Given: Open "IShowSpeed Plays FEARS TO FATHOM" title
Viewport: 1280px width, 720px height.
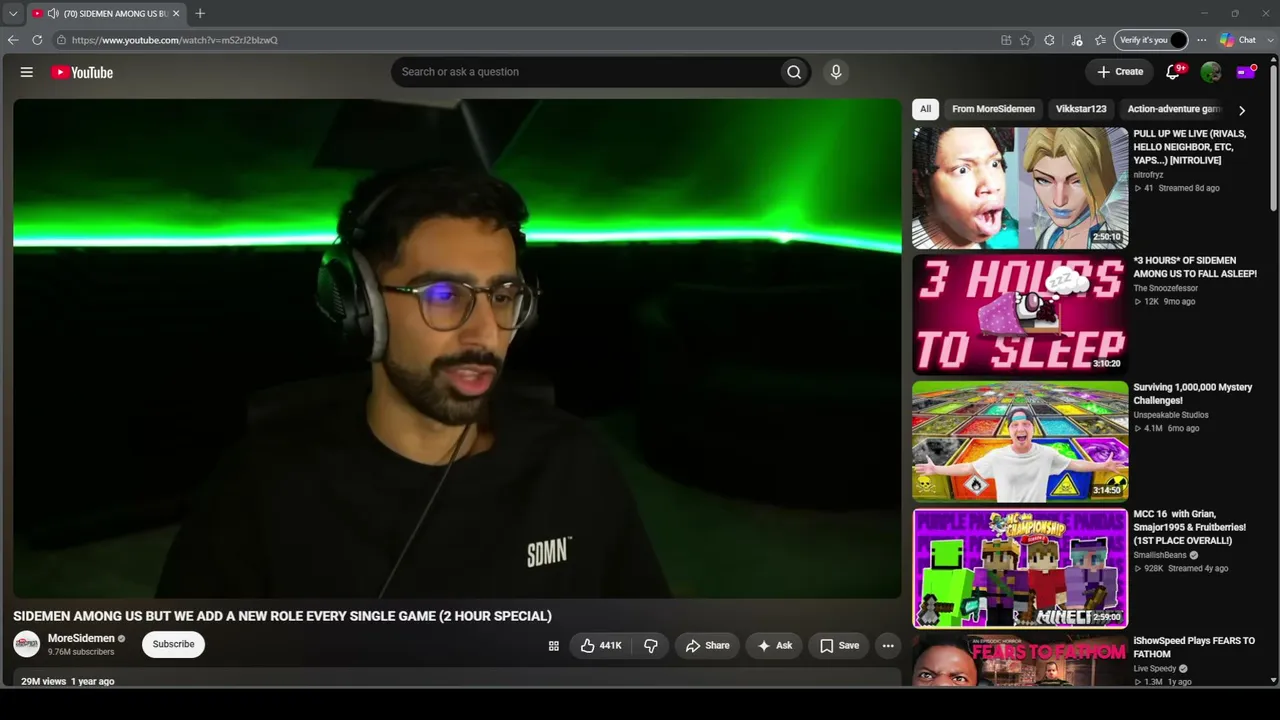Looking at the screenshot, I should 1194,647.
